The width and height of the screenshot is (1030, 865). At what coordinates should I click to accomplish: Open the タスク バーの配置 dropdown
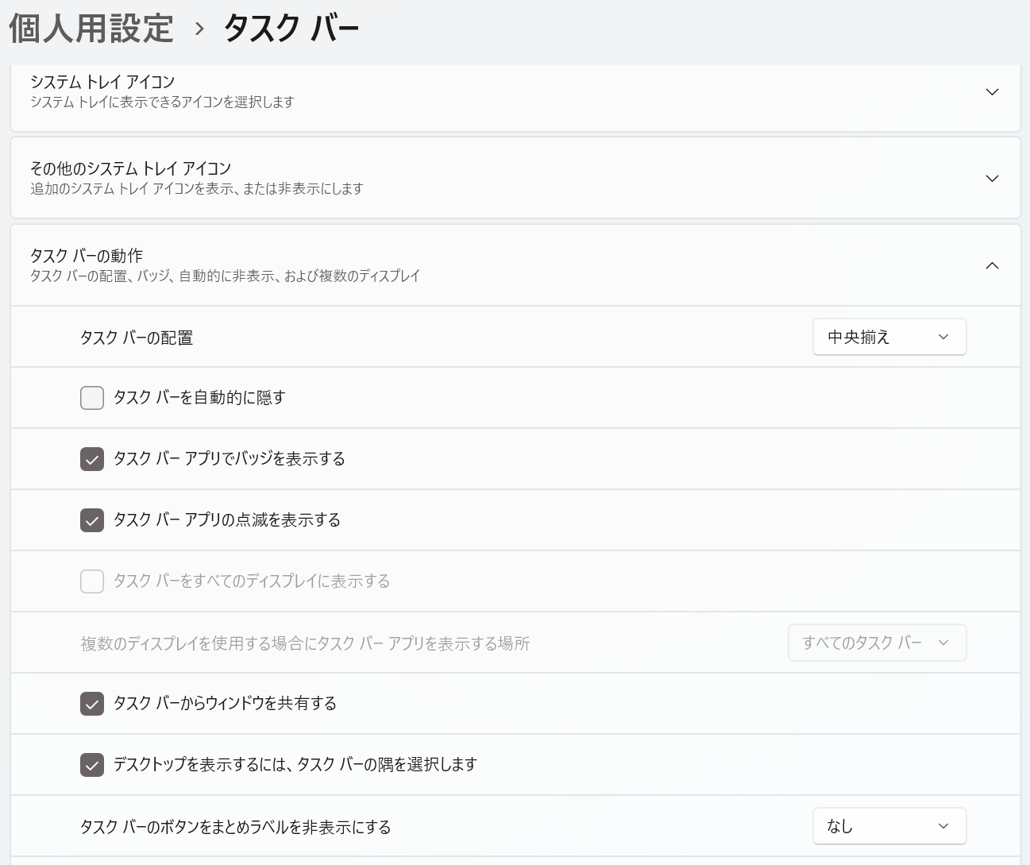tap(889, 337)
